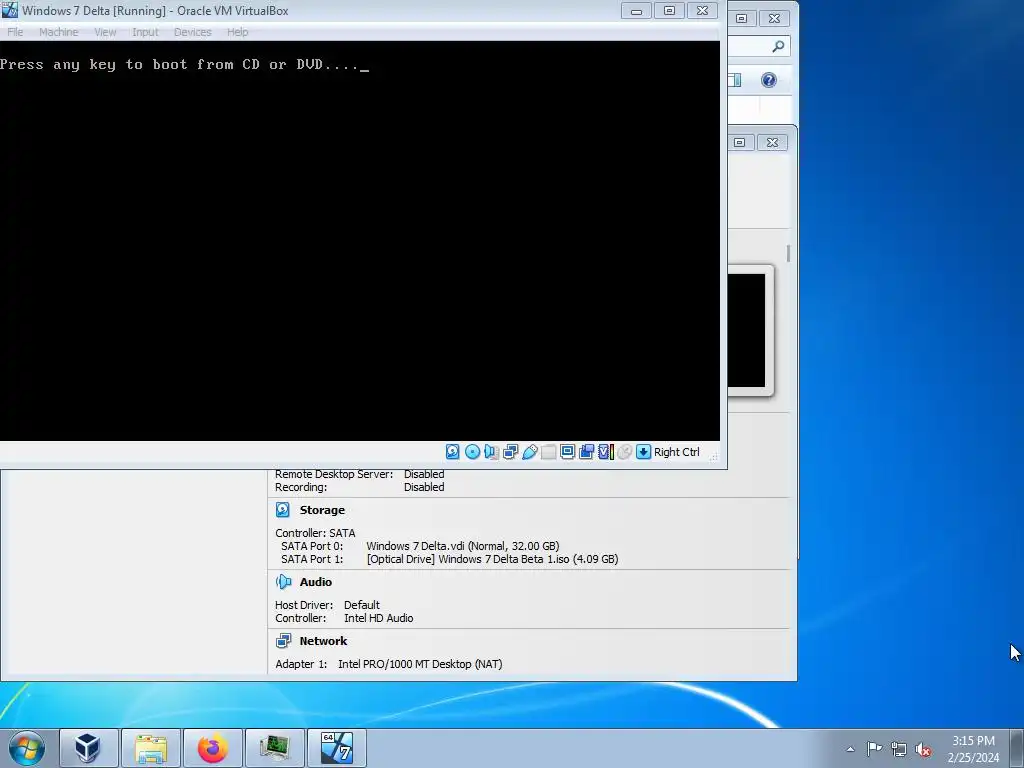Screen dimensions: 1024x768
Task: Select the Windows 7 Delta Beta 1.iso entry
Action: [x=492, y=559]
